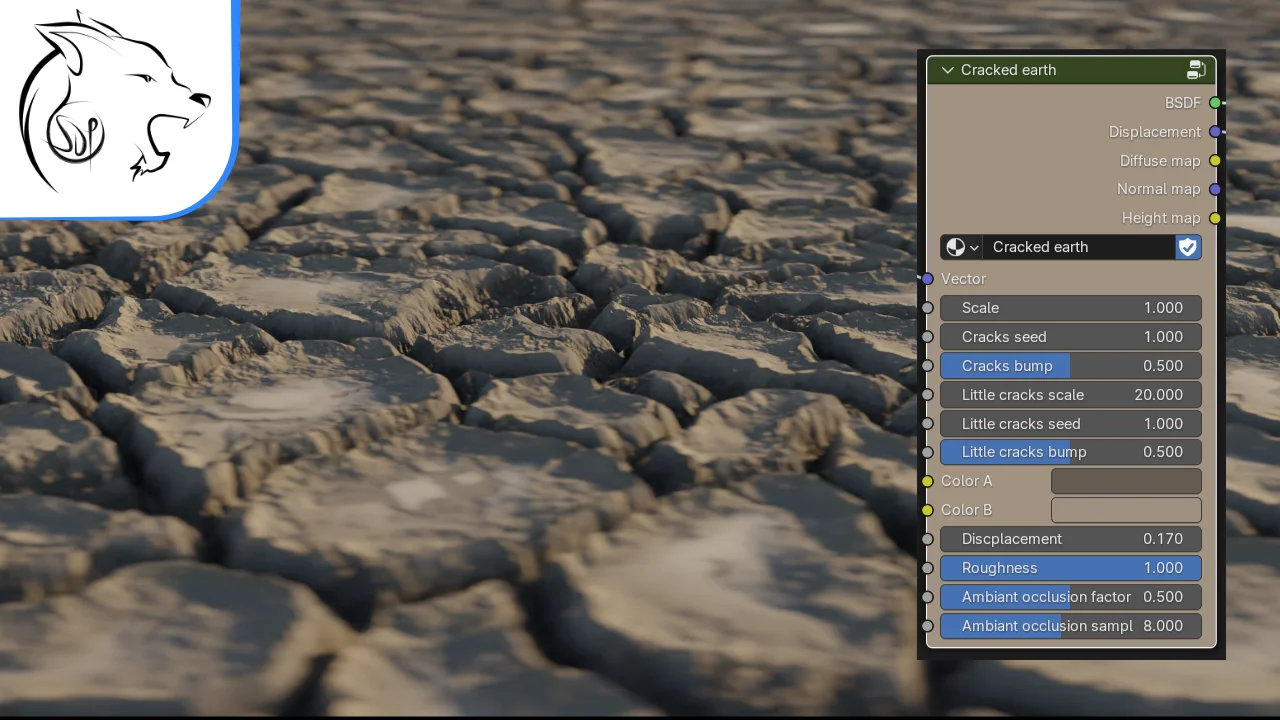Click the Scale value slider
Screen dimensions: 1280x720
(1070, 308)
